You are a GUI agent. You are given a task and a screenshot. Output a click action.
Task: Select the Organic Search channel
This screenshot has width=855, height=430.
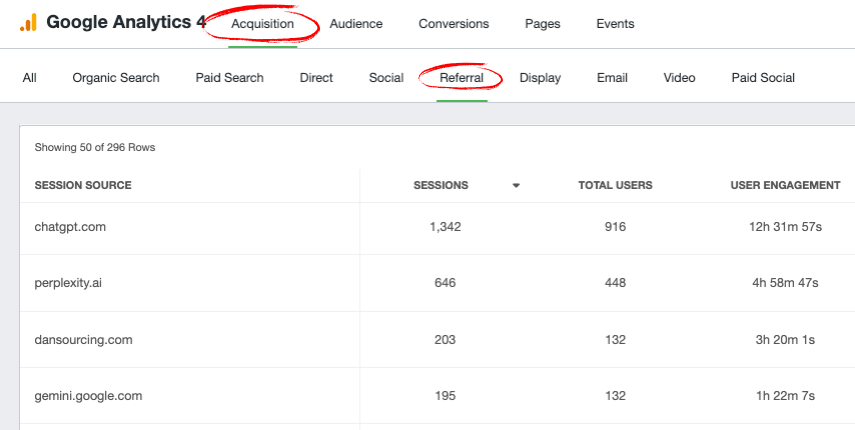[x=116, y=78]
